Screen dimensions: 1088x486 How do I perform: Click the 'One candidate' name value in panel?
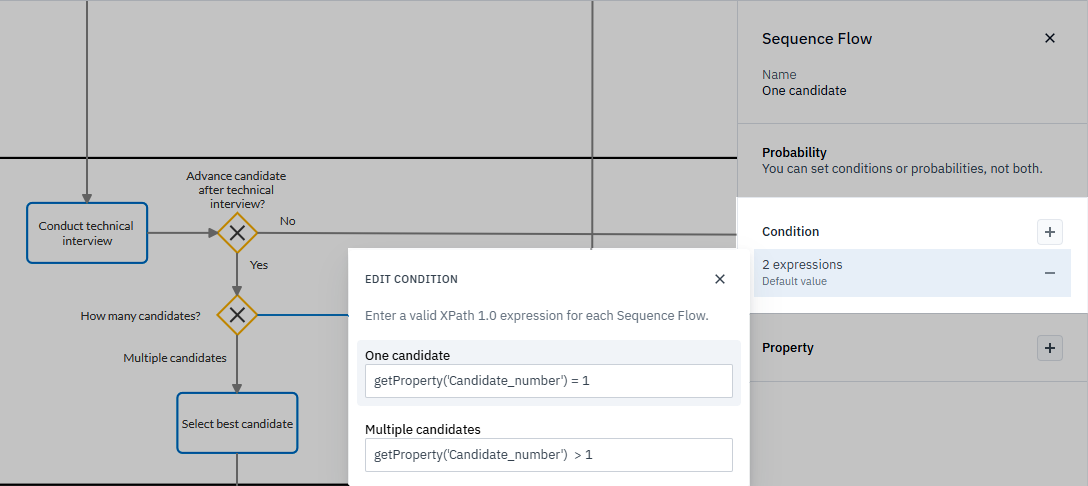pos(804,91)
